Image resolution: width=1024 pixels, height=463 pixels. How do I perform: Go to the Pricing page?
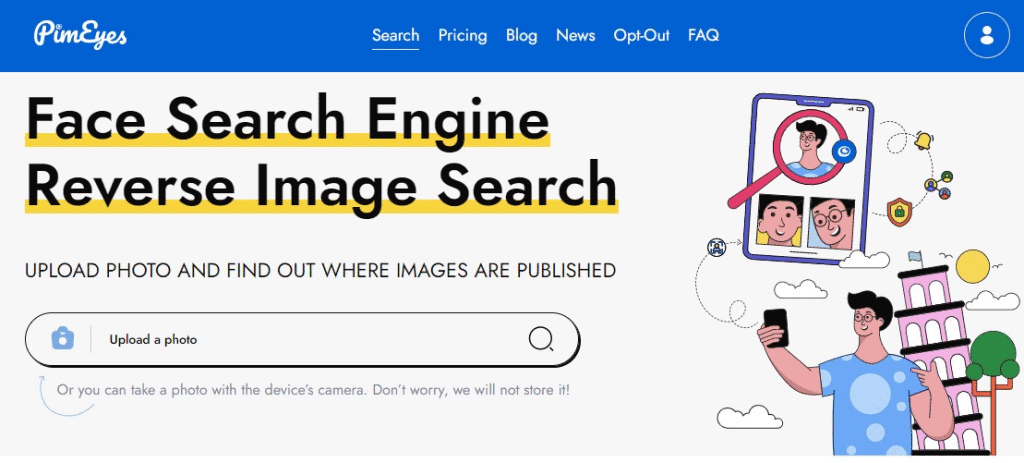[x=462, y=35]
